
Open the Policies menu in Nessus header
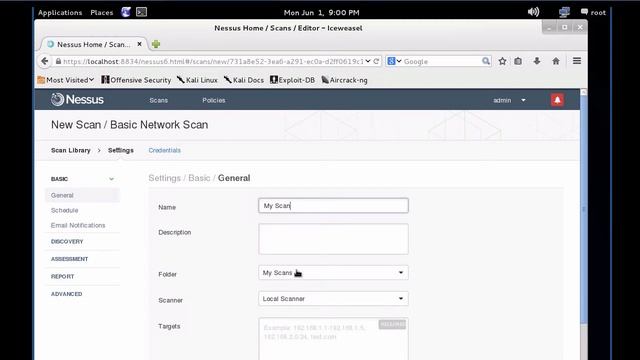pyautogui.click(x=213, y=100)
